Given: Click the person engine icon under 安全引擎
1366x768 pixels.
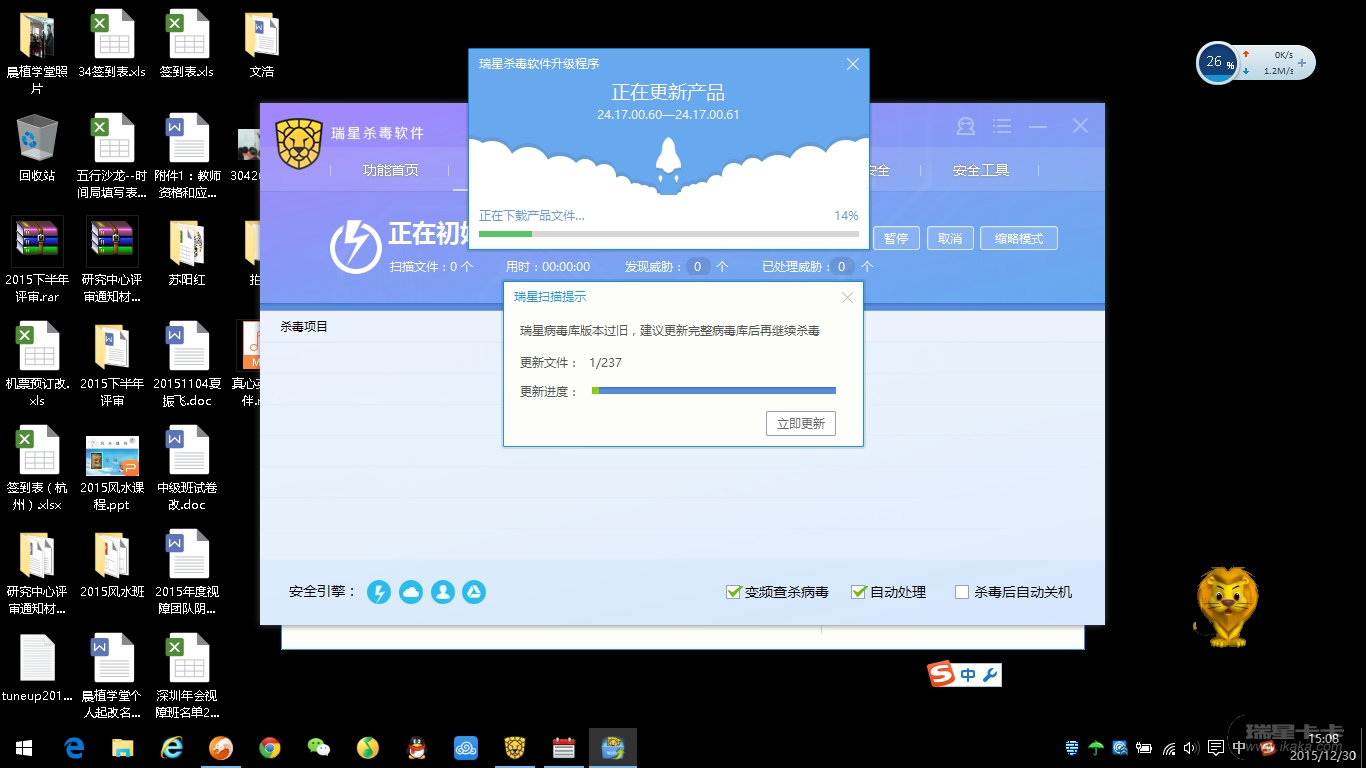Looking at the screenshot, I should [443, 592].
